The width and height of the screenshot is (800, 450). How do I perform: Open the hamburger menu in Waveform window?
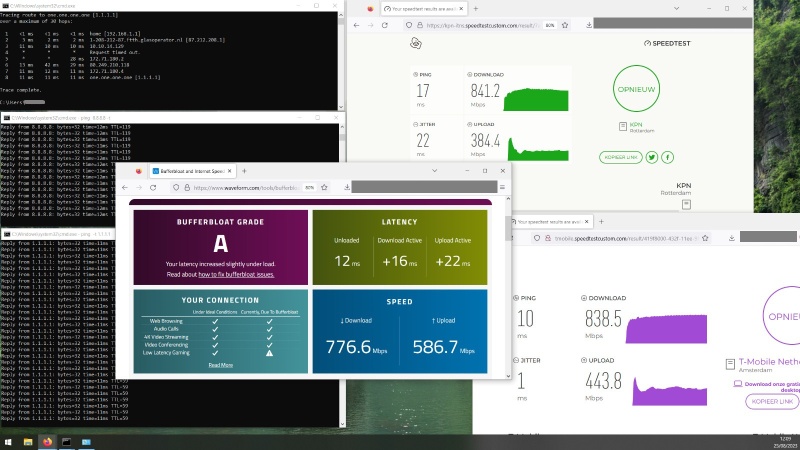503,188
